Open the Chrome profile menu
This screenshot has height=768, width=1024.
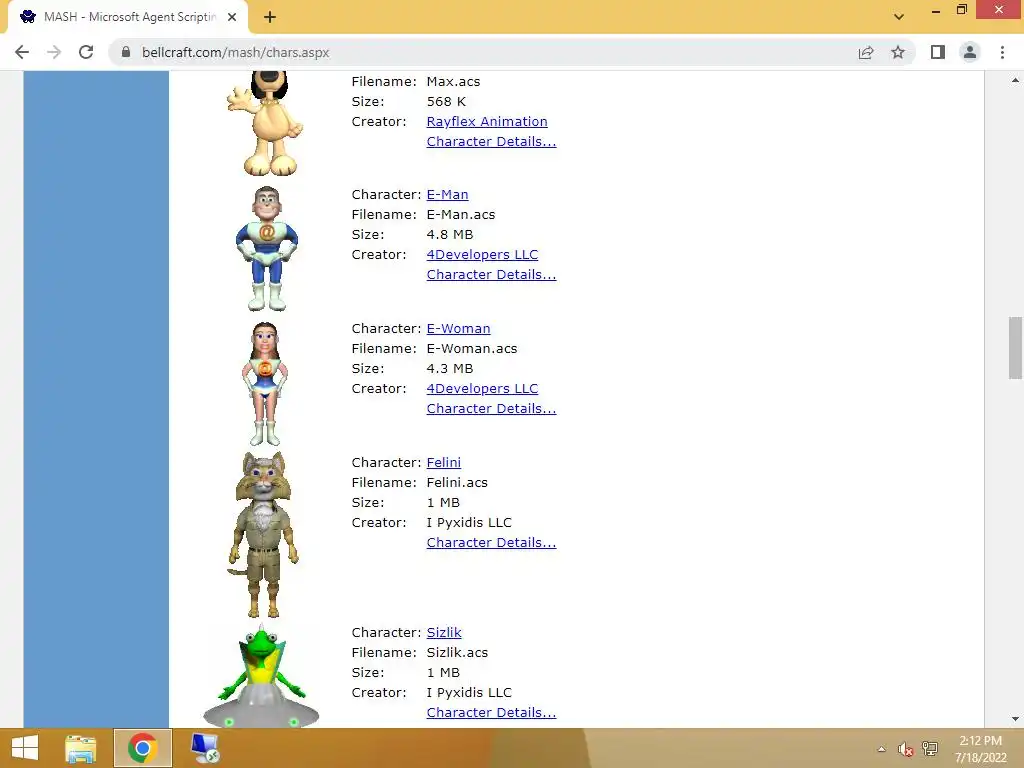pyautogui.click(x=970, y=52)
